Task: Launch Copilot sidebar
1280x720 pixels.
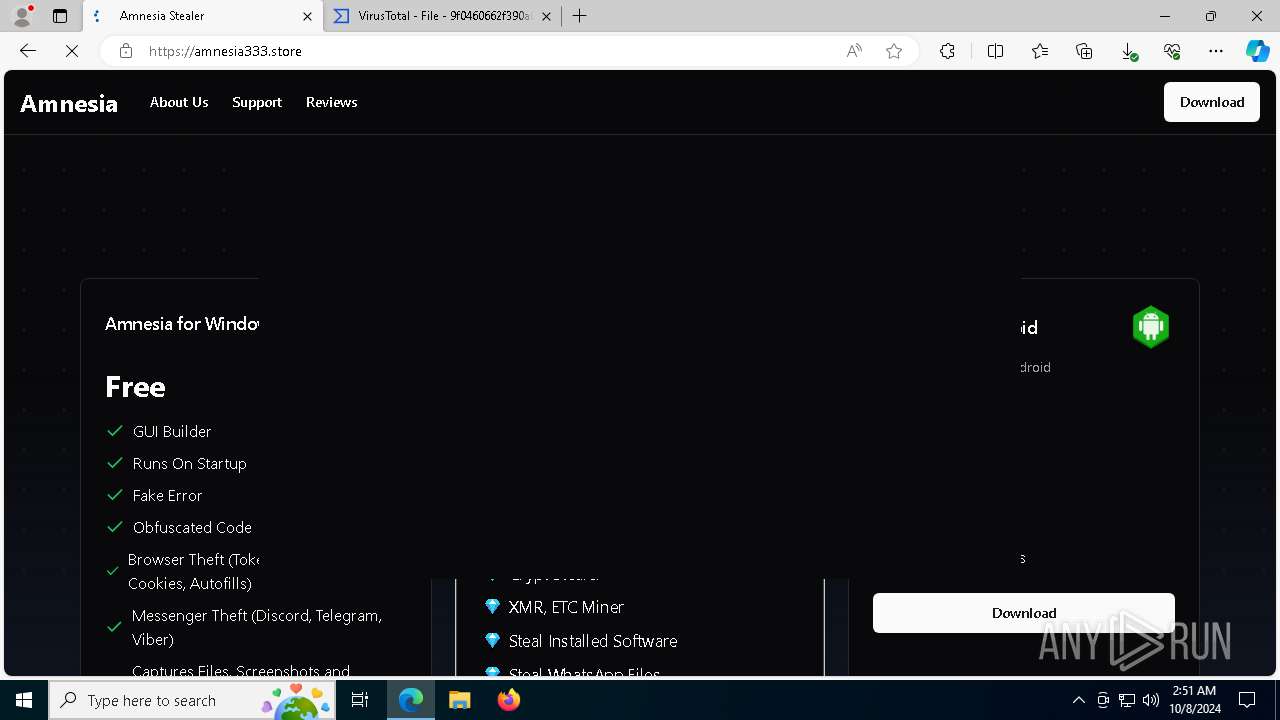Action: (x=1257, y=51)
